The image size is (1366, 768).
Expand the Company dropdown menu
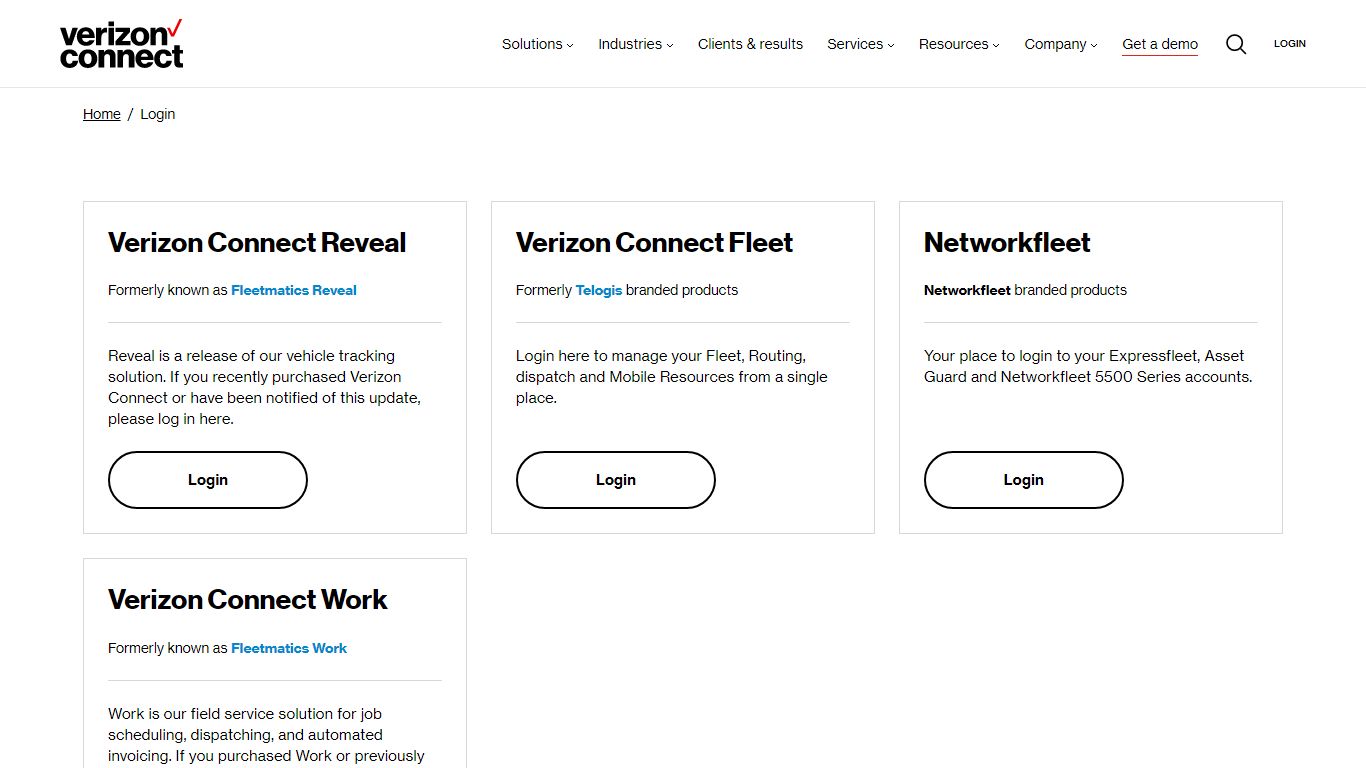click(x=1061, y=44)
